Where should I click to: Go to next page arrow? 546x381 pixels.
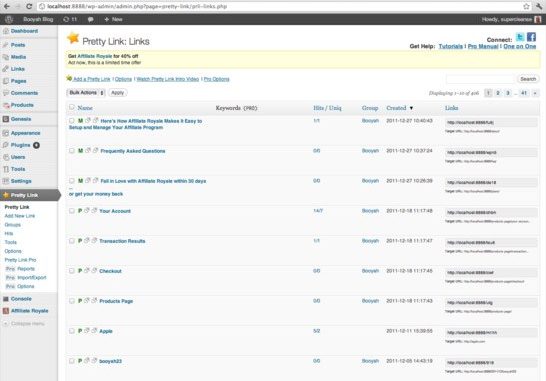[535, 93]
